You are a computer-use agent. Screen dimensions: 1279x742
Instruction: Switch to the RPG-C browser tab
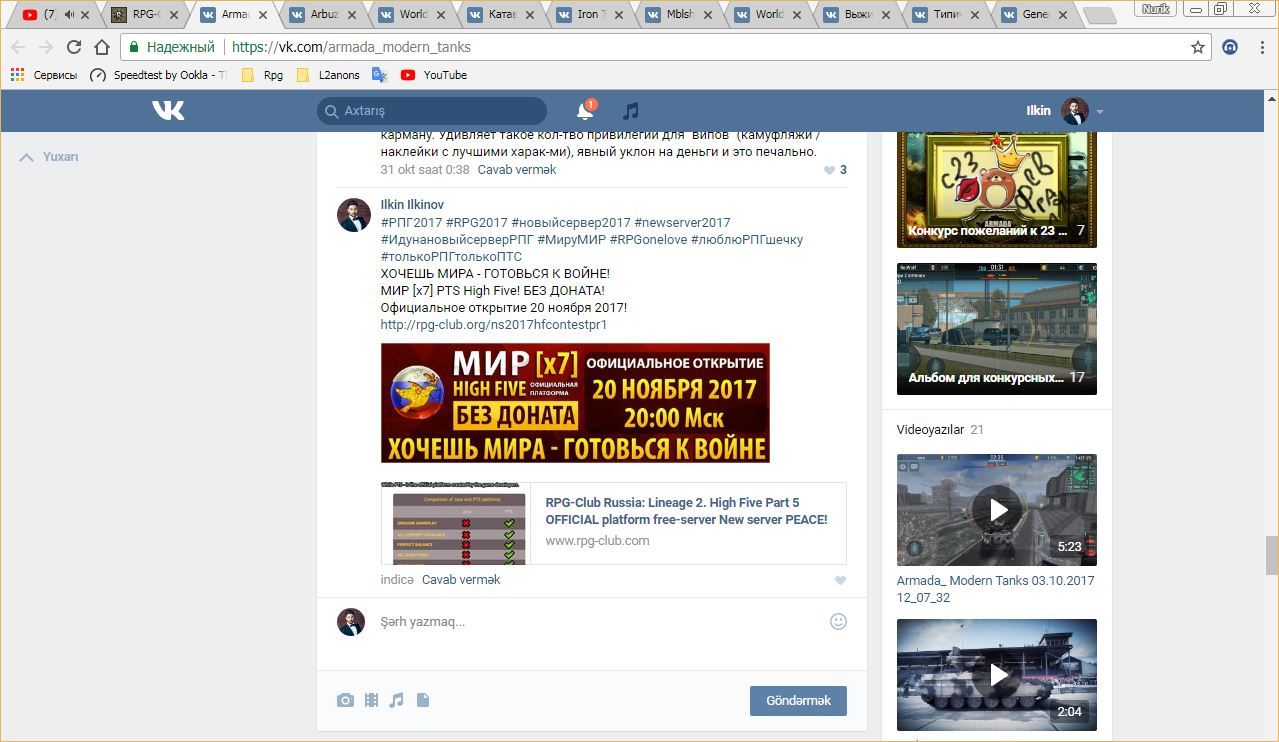[146, 15]
